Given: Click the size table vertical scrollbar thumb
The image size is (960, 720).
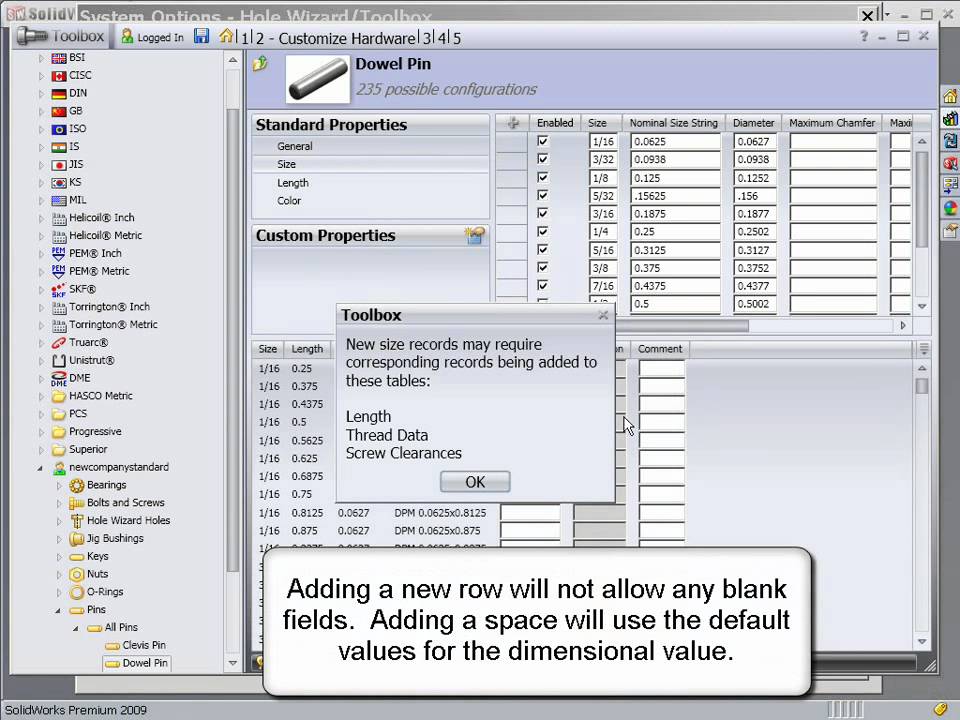Looking at the screenshot, I should coord(921,199).
